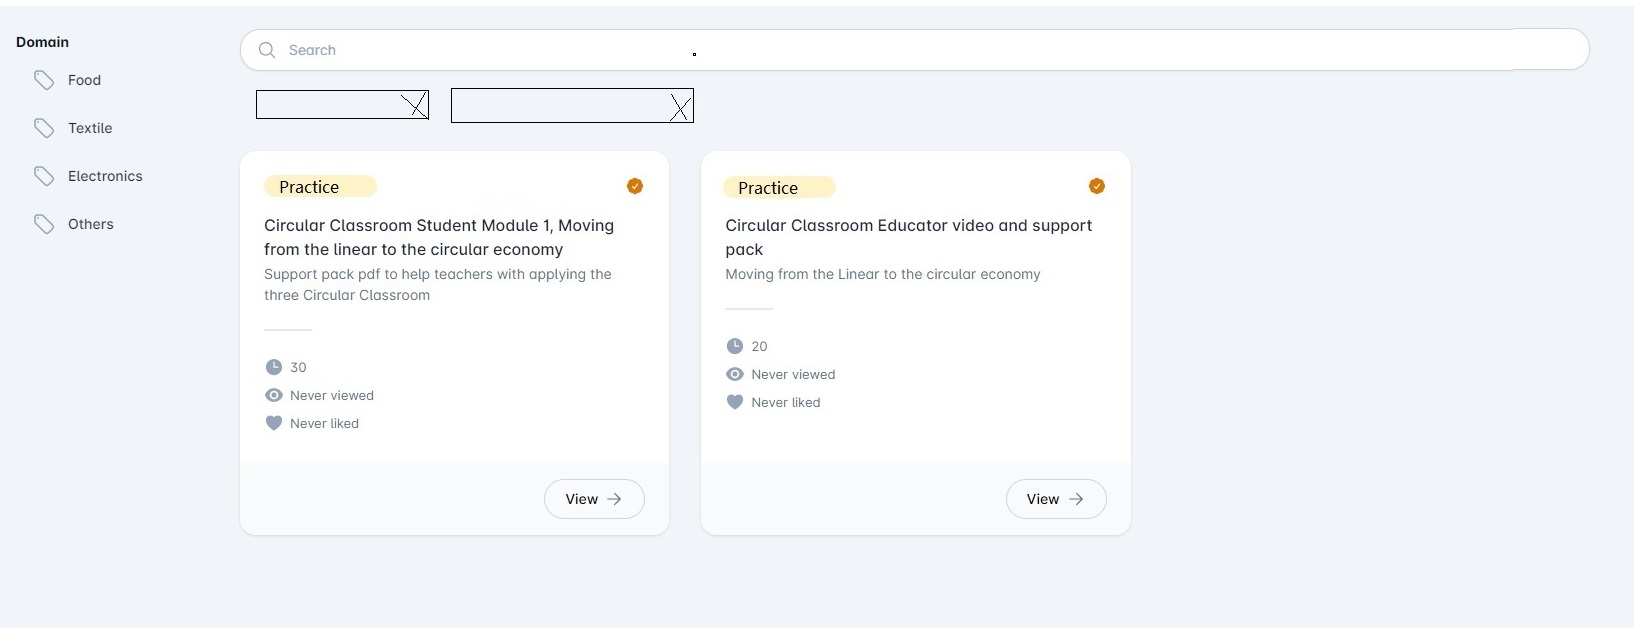Select Electronics in the Domain list
This screenshot has height=628, width=1634.
[105, 176]
